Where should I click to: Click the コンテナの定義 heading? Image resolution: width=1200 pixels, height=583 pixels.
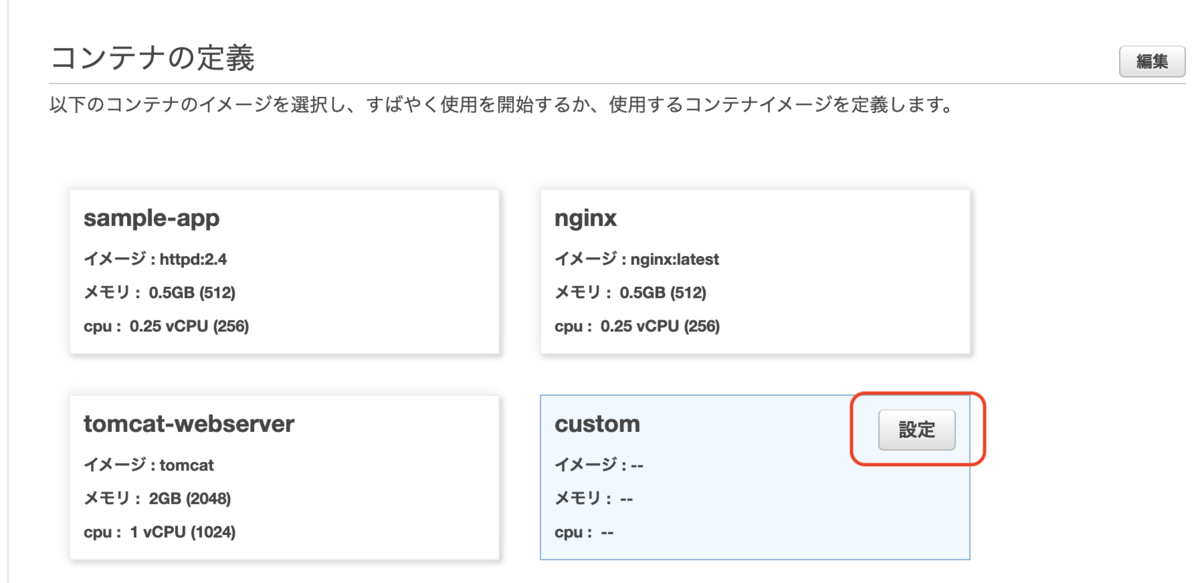click(x=152, y=58)
